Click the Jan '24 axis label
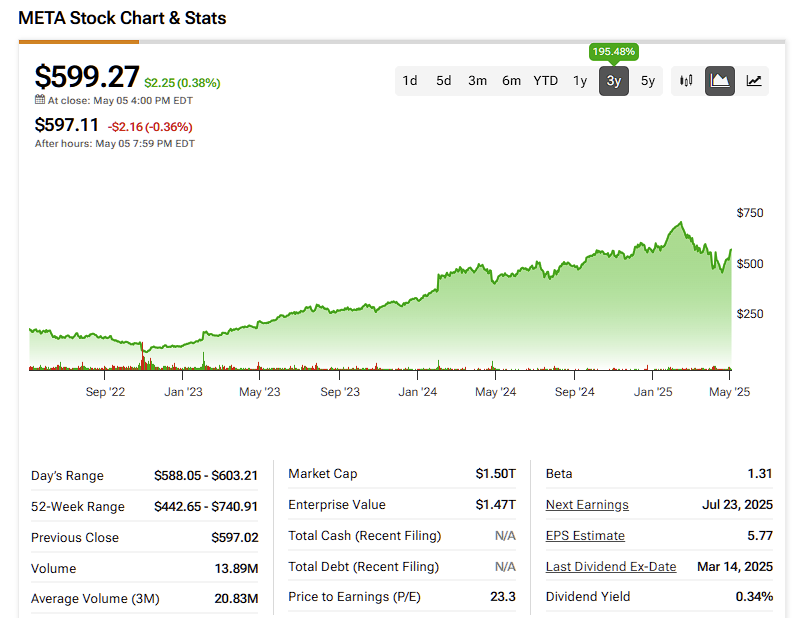Screen dimensions: 797x618 click(417, 392)
